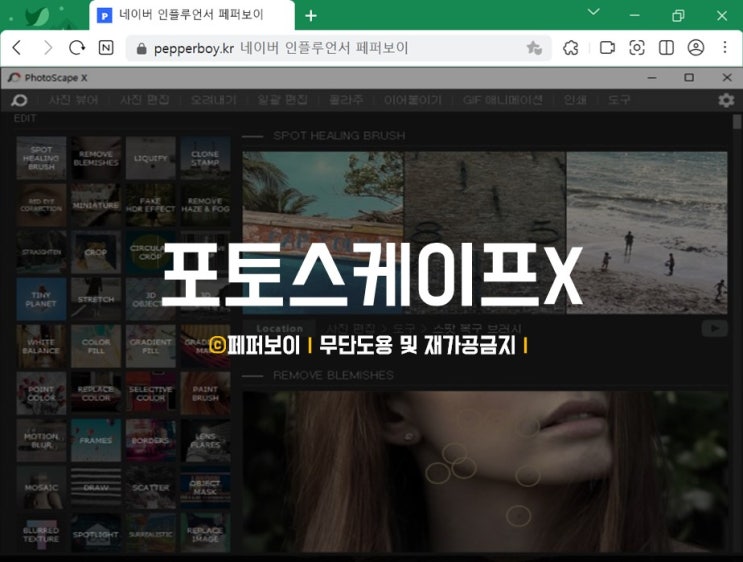Select the Crop tool tile
Image resolution: width=743 pixels, height=562 pixels.
96,252
